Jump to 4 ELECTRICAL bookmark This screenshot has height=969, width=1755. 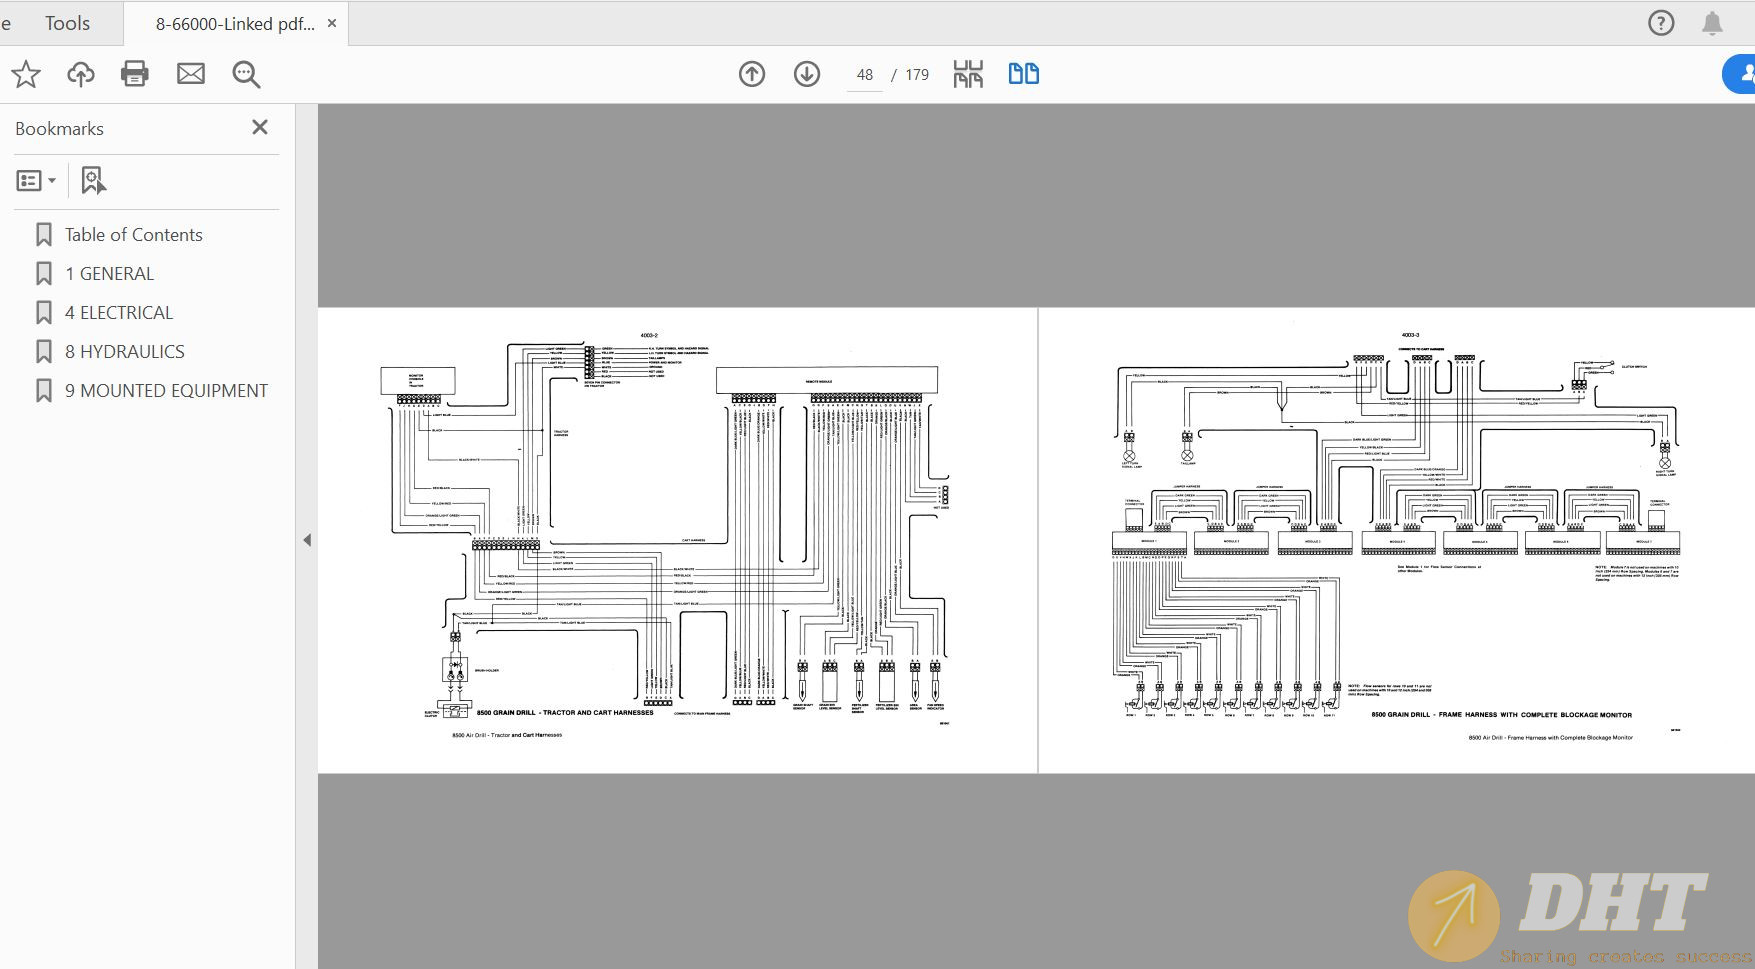(119, 312)
